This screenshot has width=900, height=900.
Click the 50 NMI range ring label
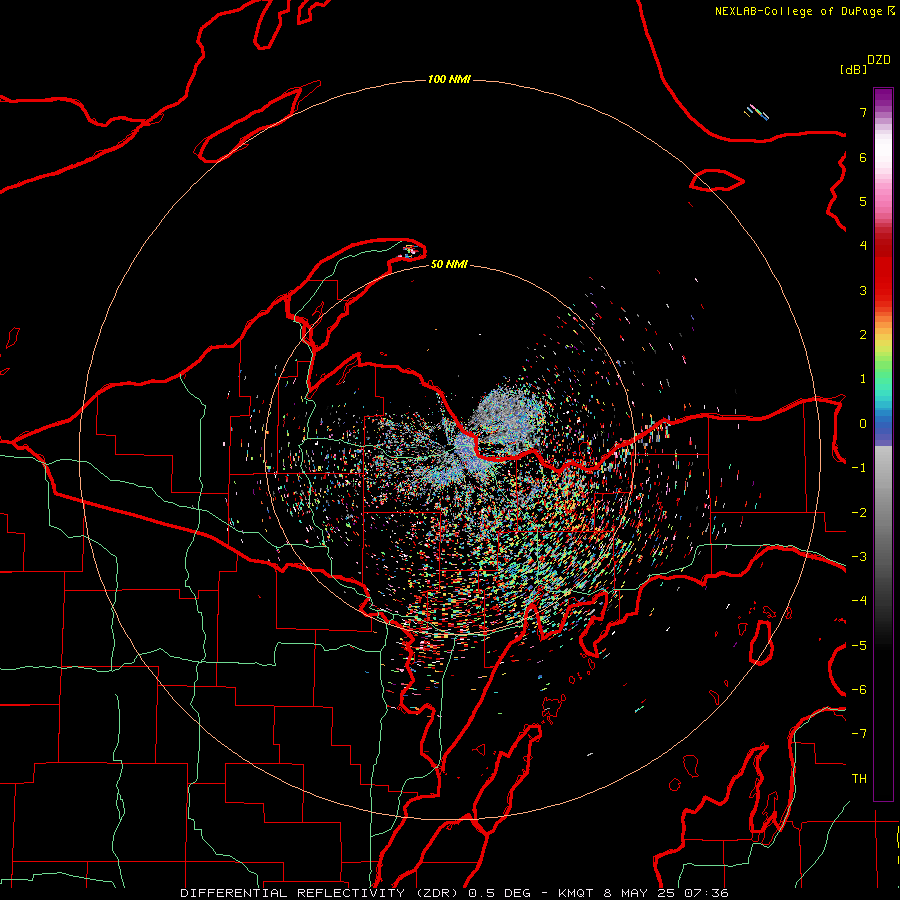click(x=449, y=264)
